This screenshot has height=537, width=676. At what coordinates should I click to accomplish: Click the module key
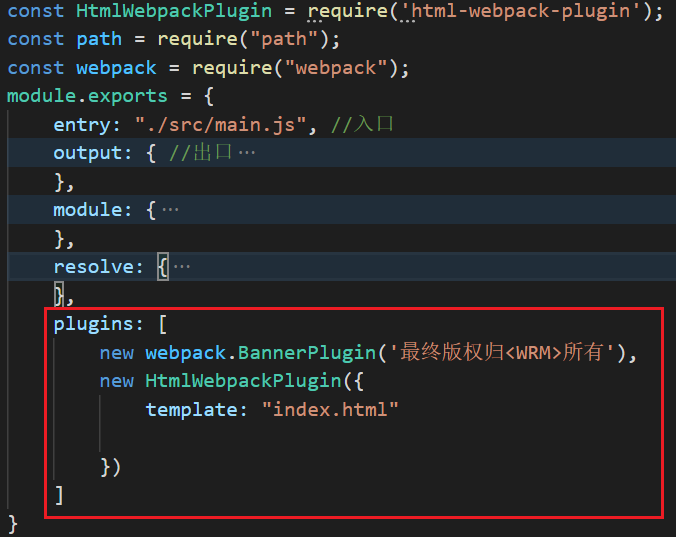pos(88,210)
